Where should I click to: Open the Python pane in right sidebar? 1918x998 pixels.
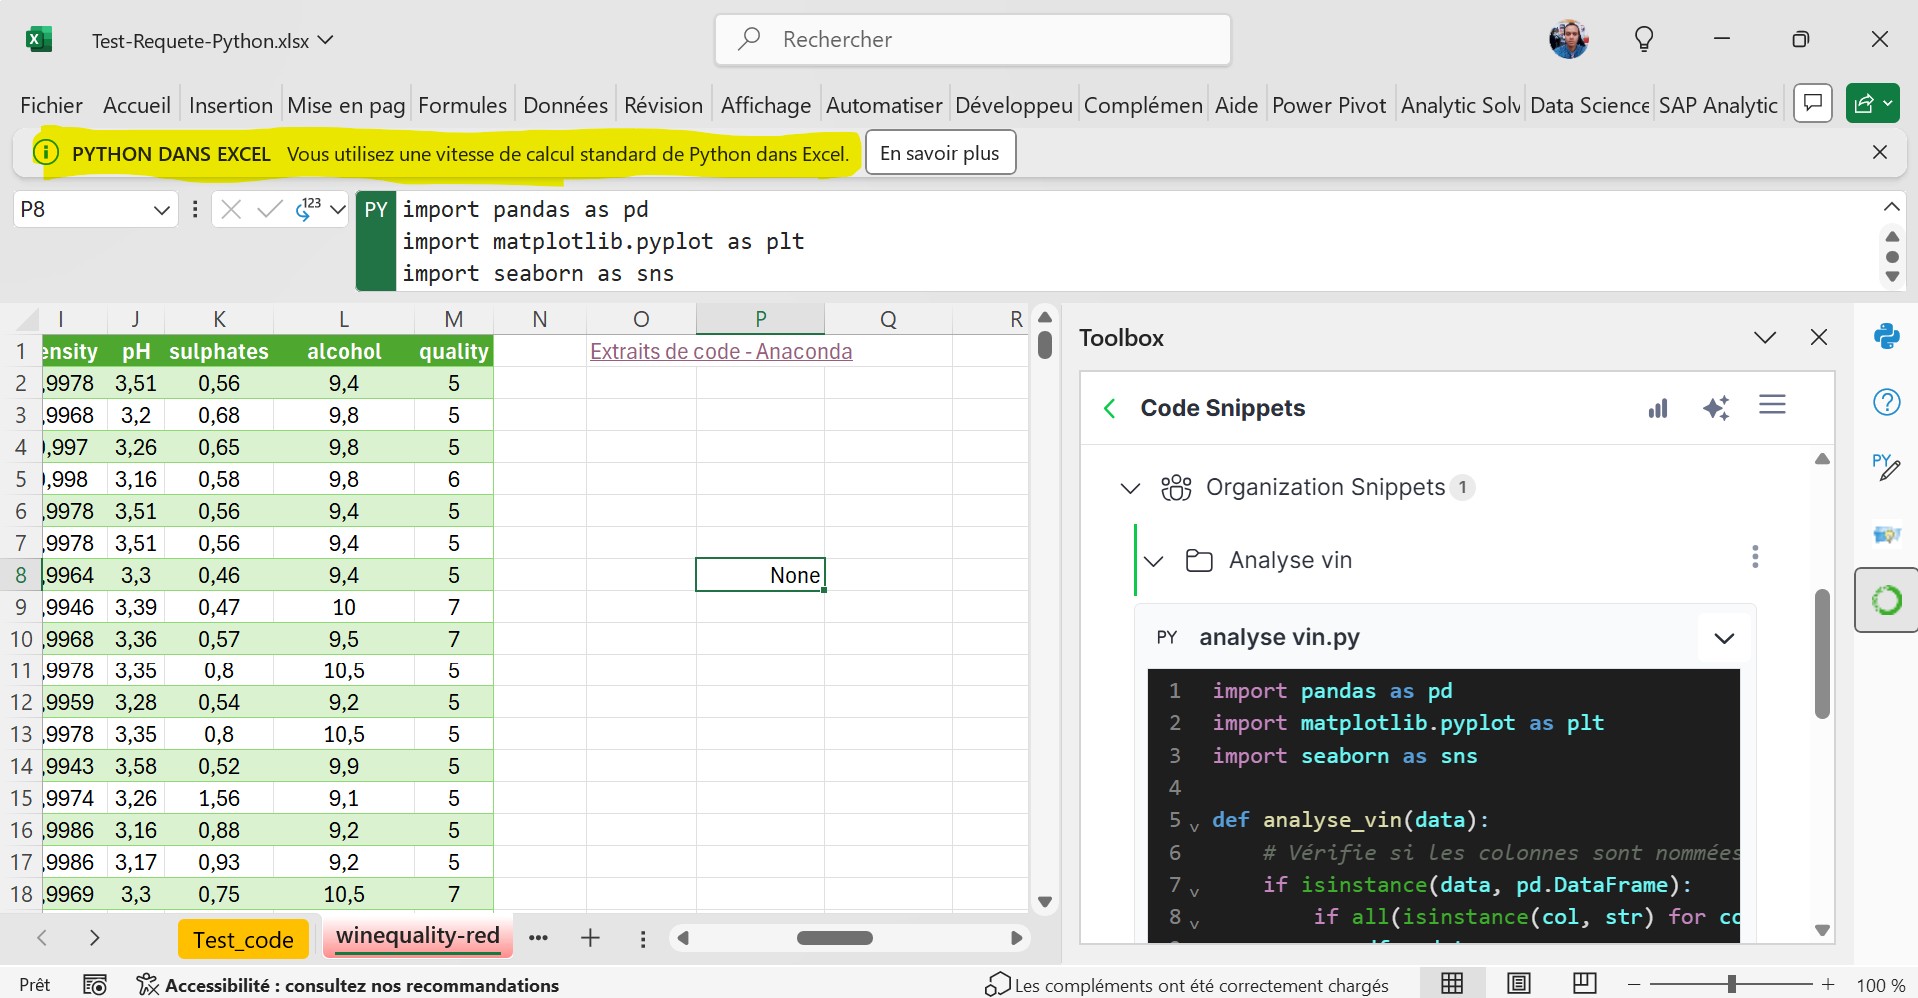(1887, 337)
